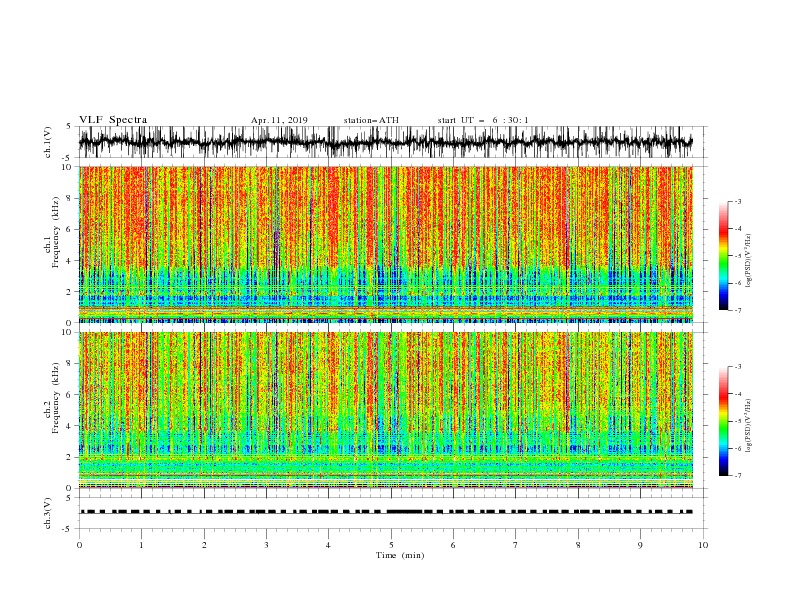Click the time axis tick label 3
The height and width of the screenshot is (612, 792).
click(x=266, y=545)
